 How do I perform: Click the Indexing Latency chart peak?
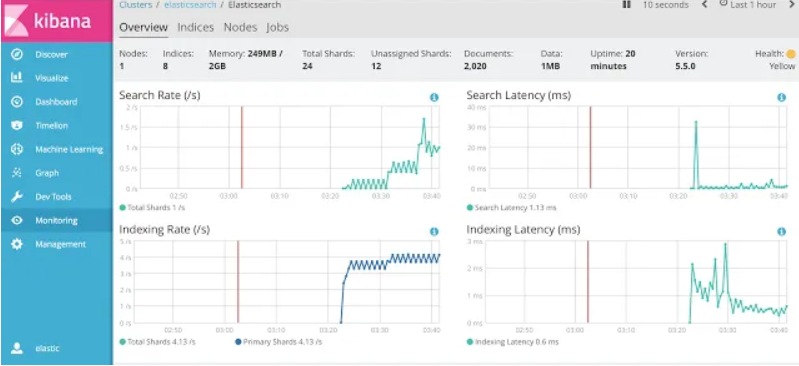point(725,245)
